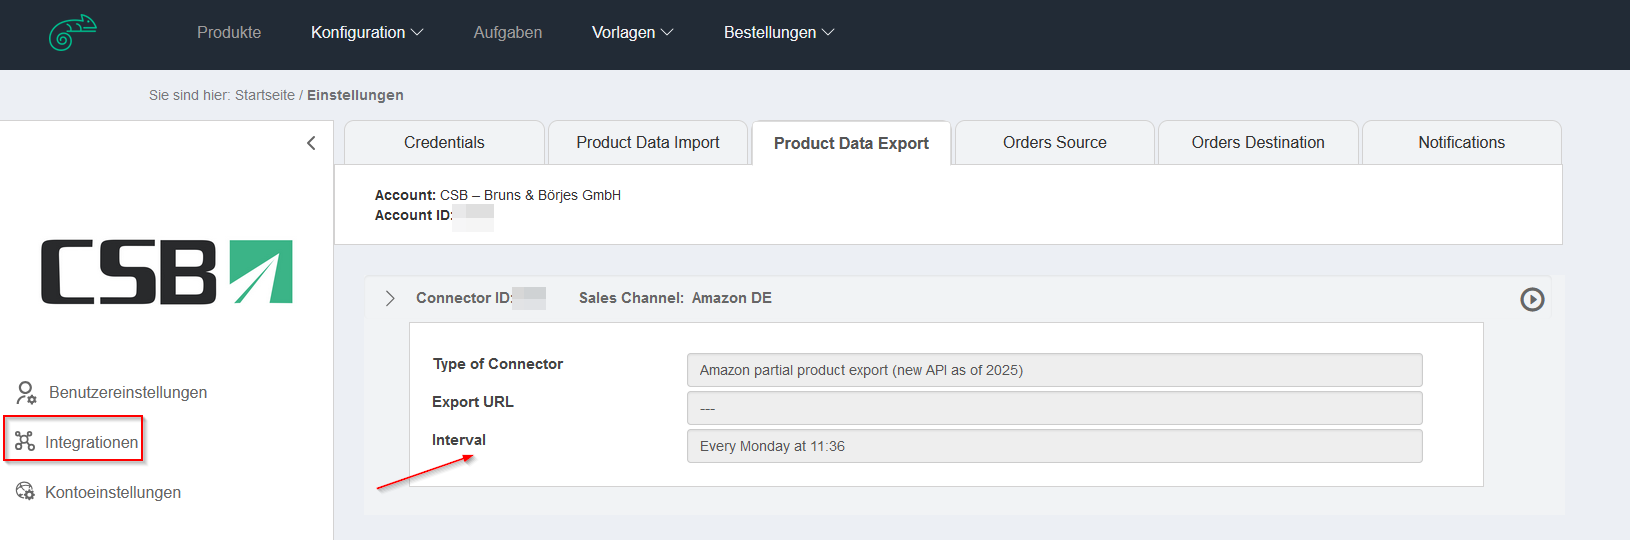Image resolution: width=1630 pixels, height=540 pixels.
Task: Click the 'Account ID:' label
Action: 414,215
